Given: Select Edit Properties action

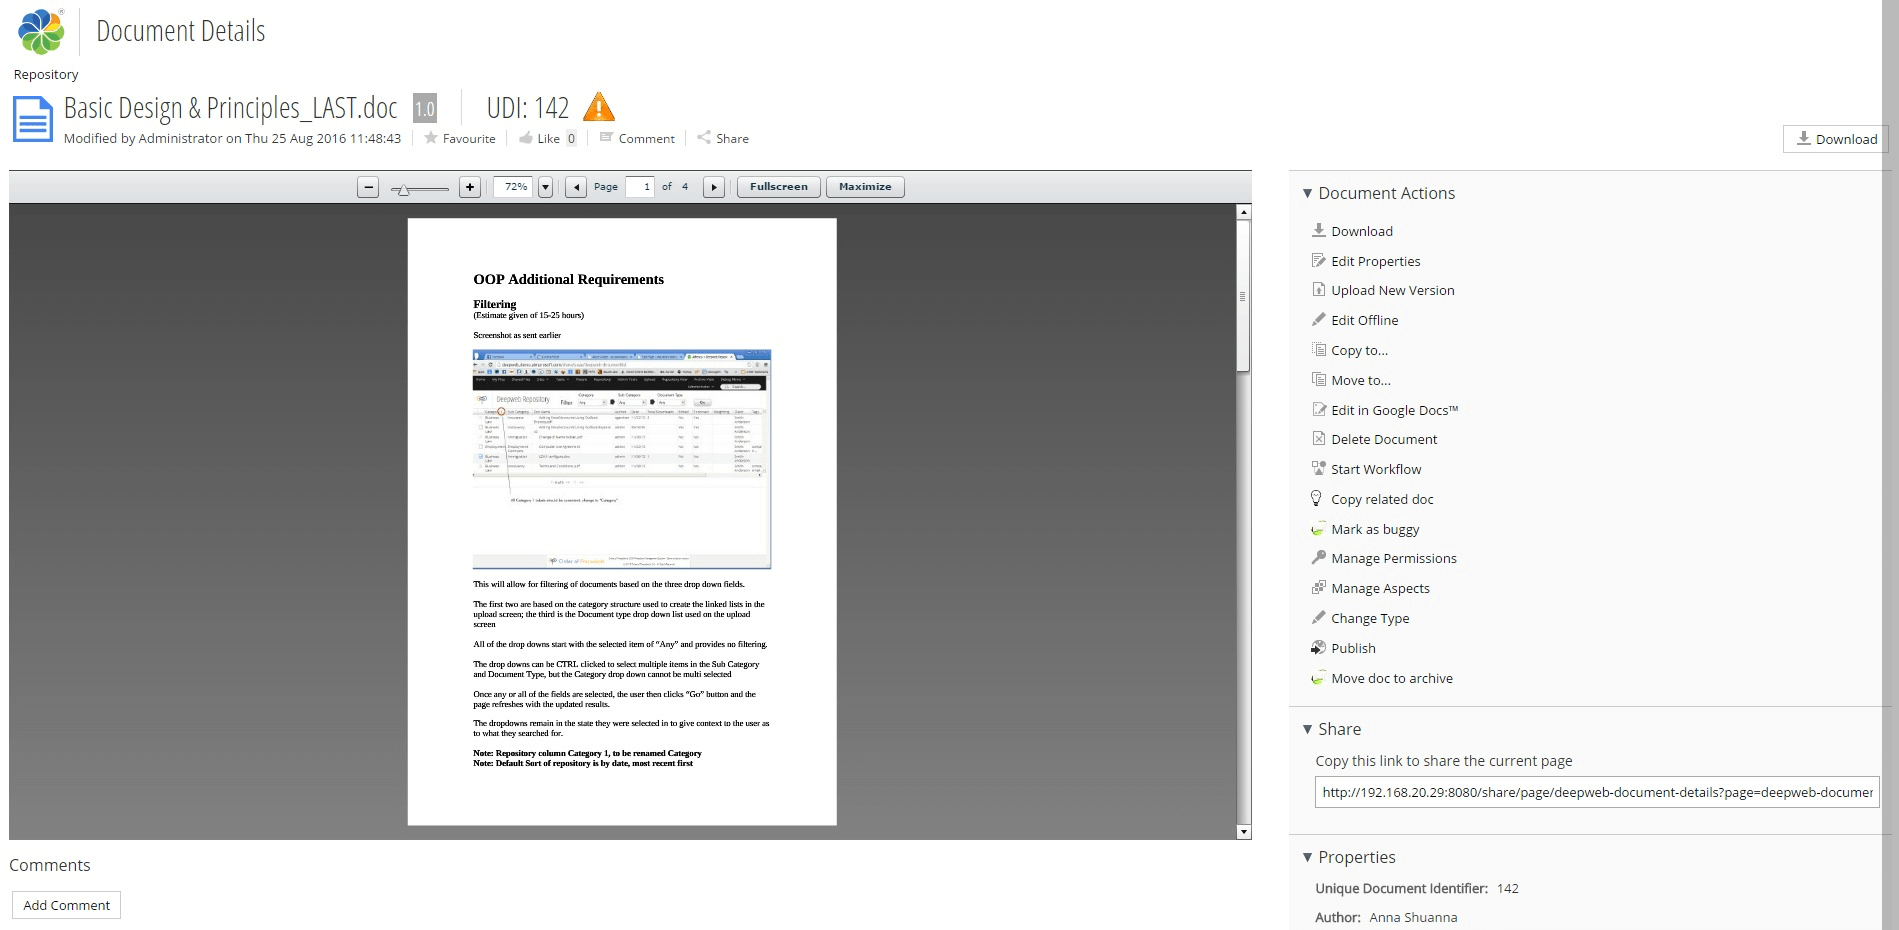Looking at the screenshot, I should 1375,261.
